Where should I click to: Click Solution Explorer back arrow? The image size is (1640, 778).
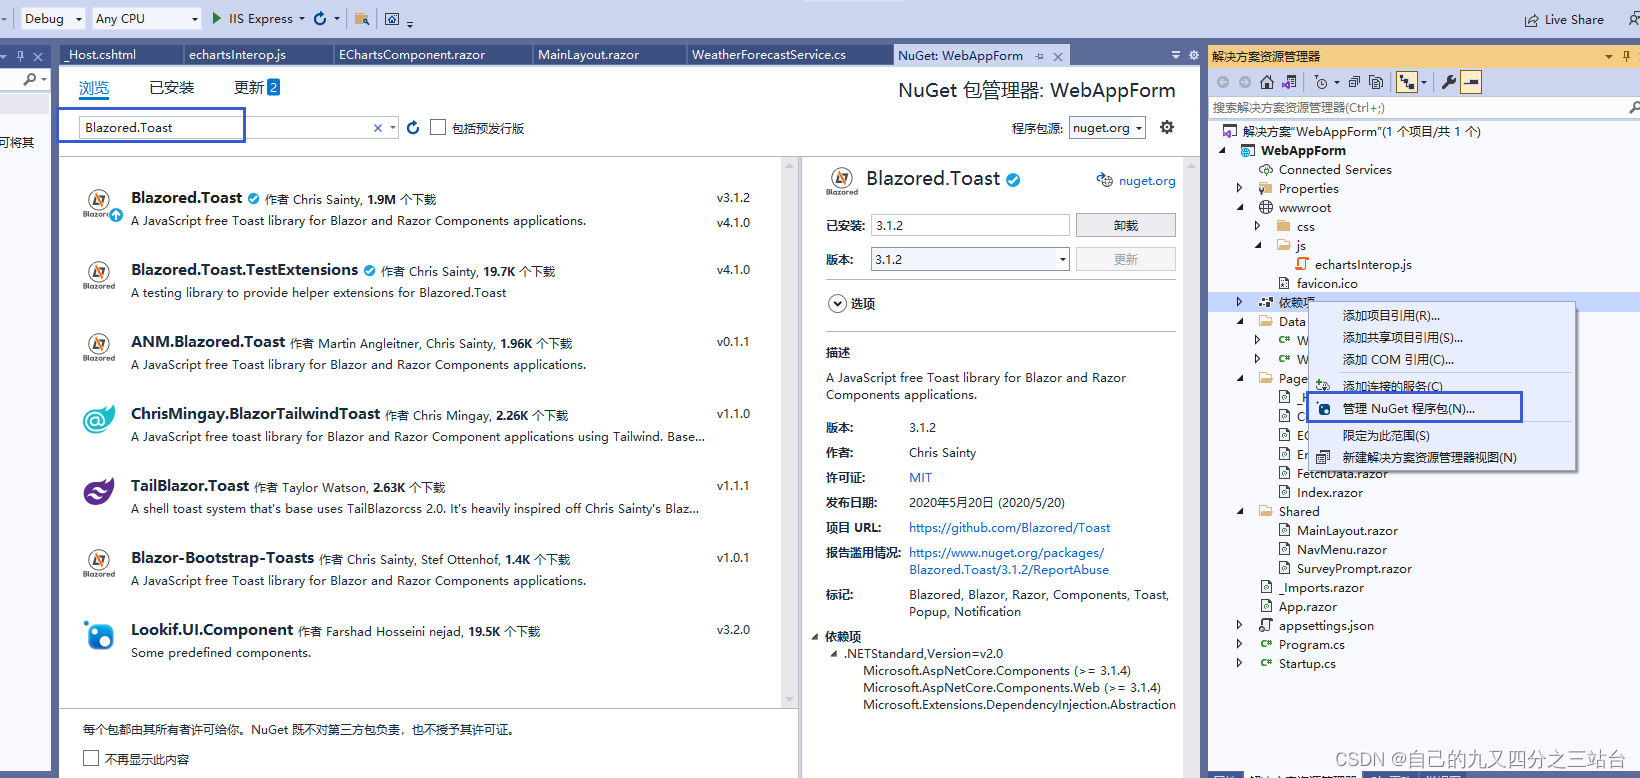click(x=1223, y=82)
